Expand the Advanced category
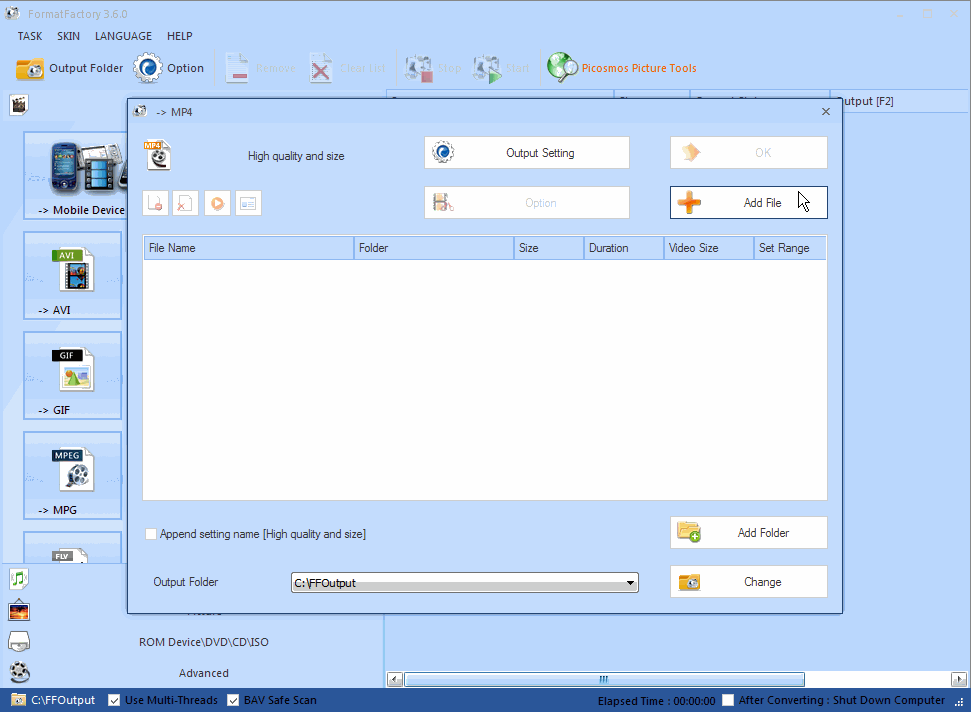 [203, 672]
